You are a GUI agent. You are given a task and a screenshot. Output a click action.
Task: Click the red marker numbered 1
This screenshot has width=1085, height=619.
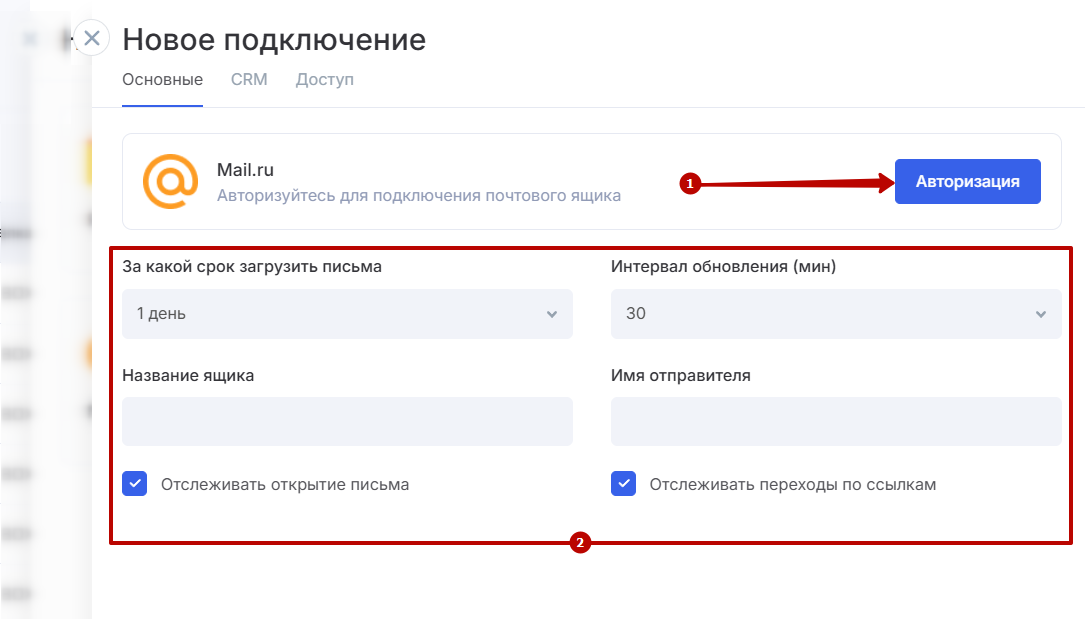pyautogui.click(x=688, y=183)
